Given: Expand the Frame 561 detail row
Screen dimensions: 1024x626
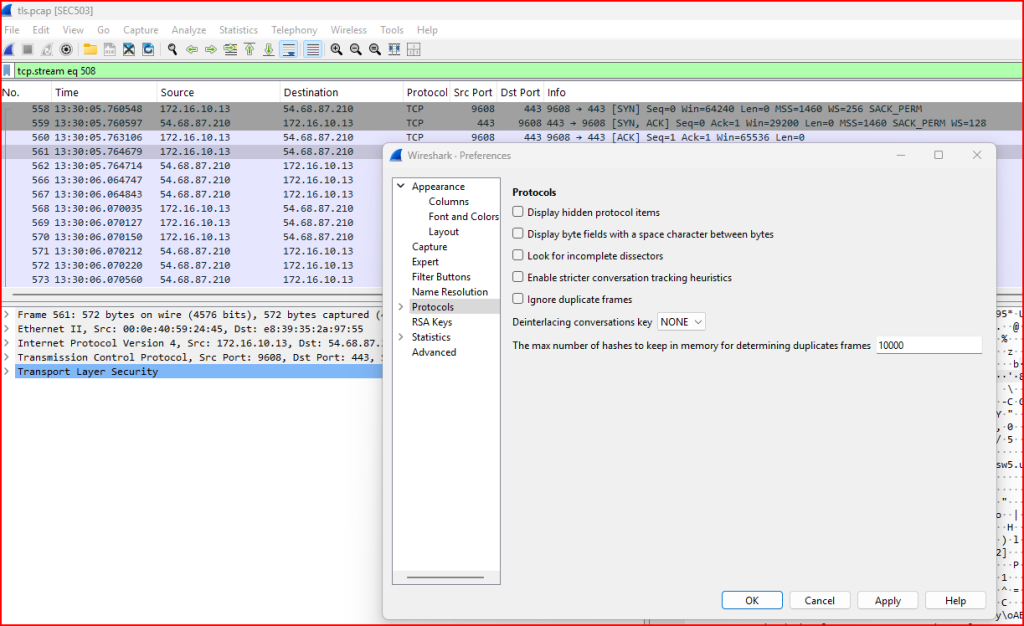Looking at the screenshot, I should pos(7,315).
